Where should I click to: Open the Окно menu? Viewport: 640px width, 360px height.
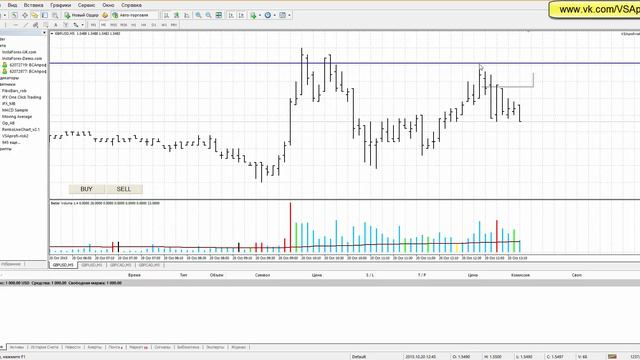pos(108,5)
